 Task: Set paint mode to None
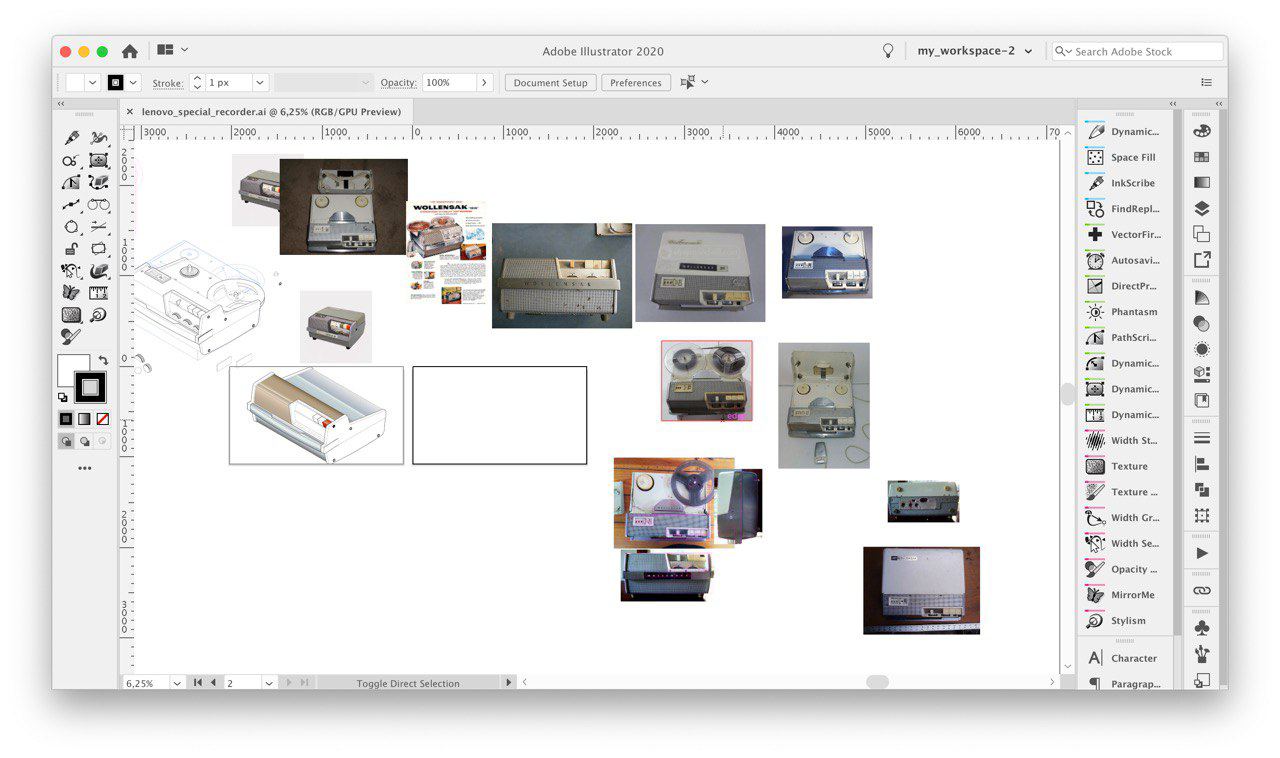(102, 419)
